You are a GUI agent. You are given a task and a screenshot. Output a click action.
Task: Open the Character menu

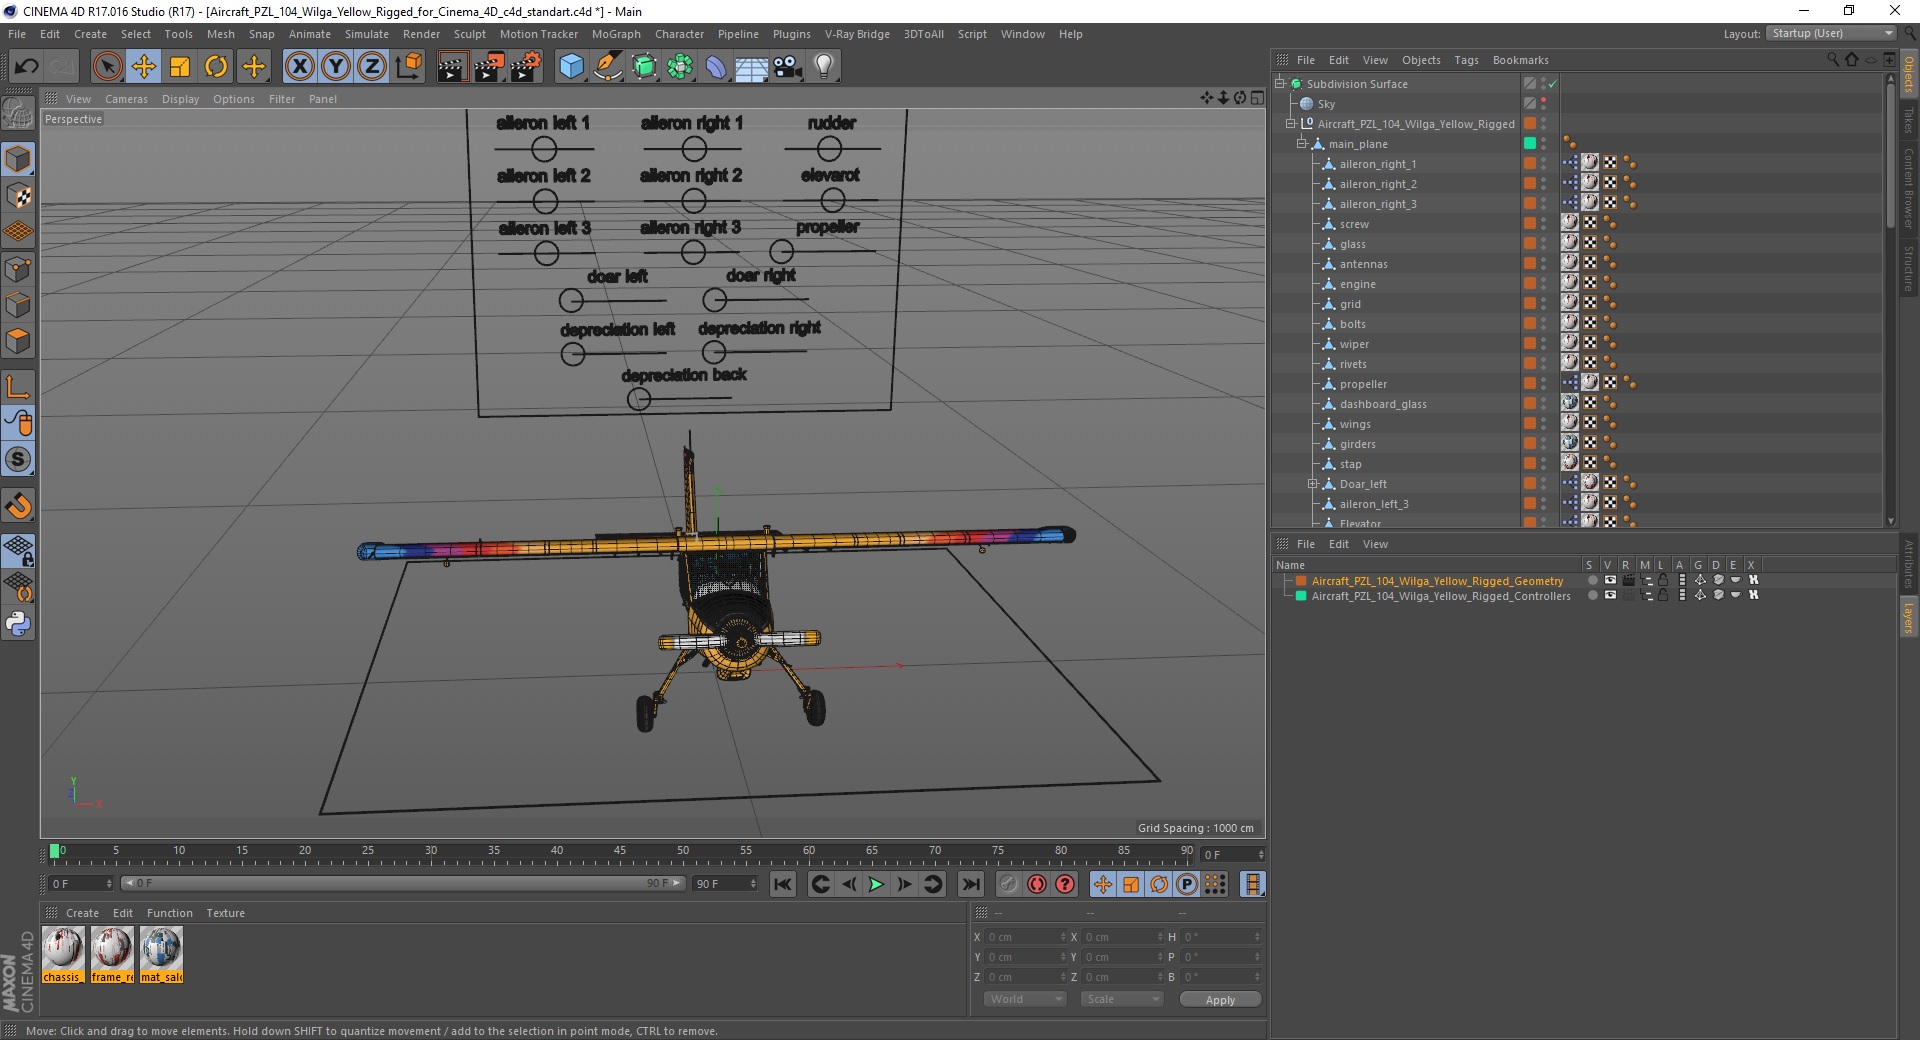tap(679, 34)
